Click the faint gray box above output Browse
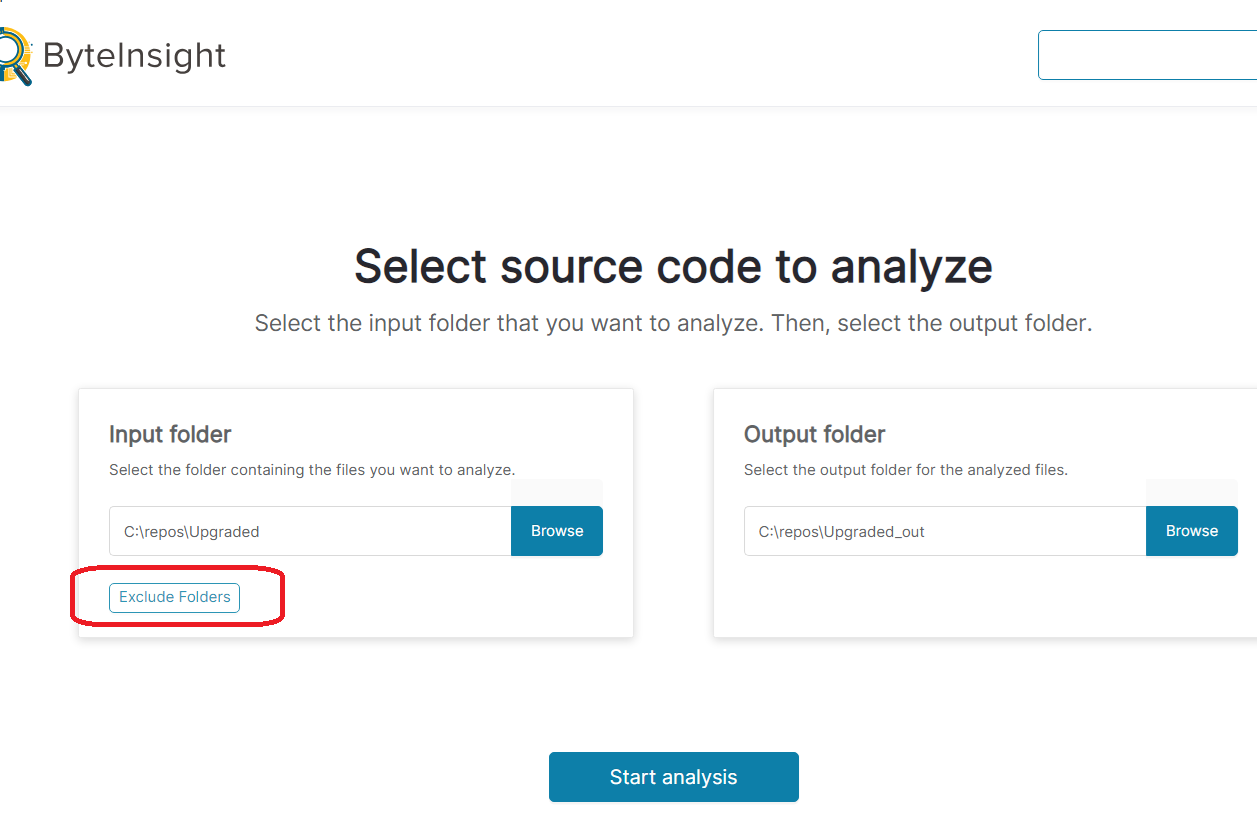This screenshot has height=837, width=1257. [x=1191, y=492]
